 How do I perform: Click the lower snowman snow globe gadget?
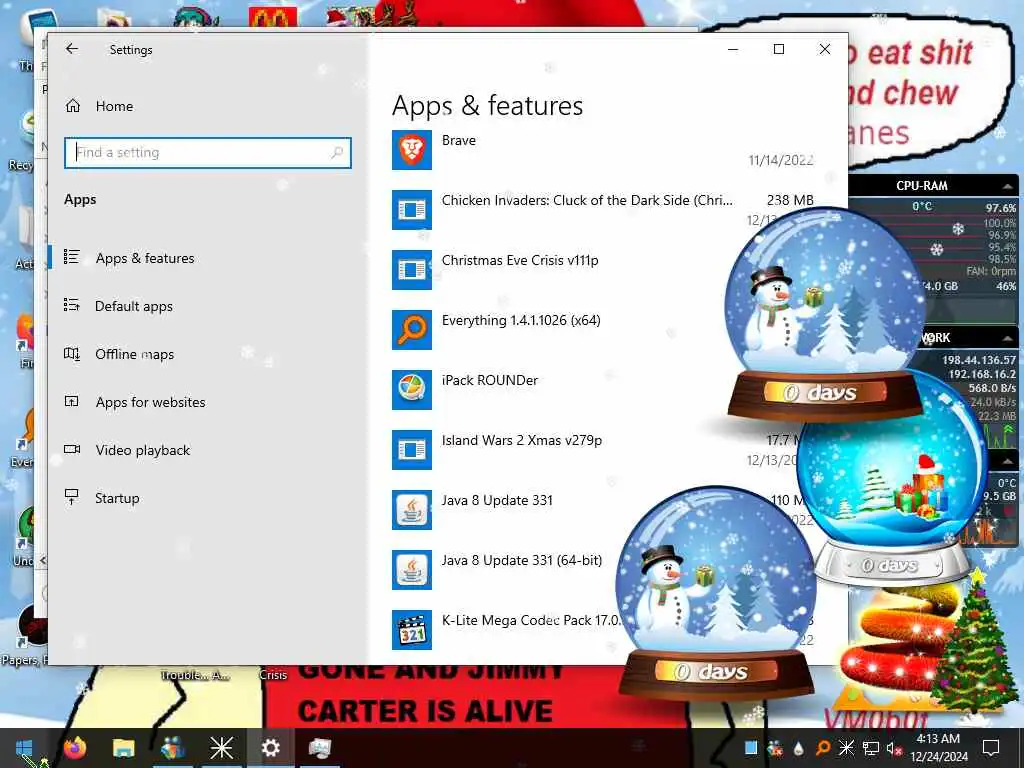click(715, 592)
